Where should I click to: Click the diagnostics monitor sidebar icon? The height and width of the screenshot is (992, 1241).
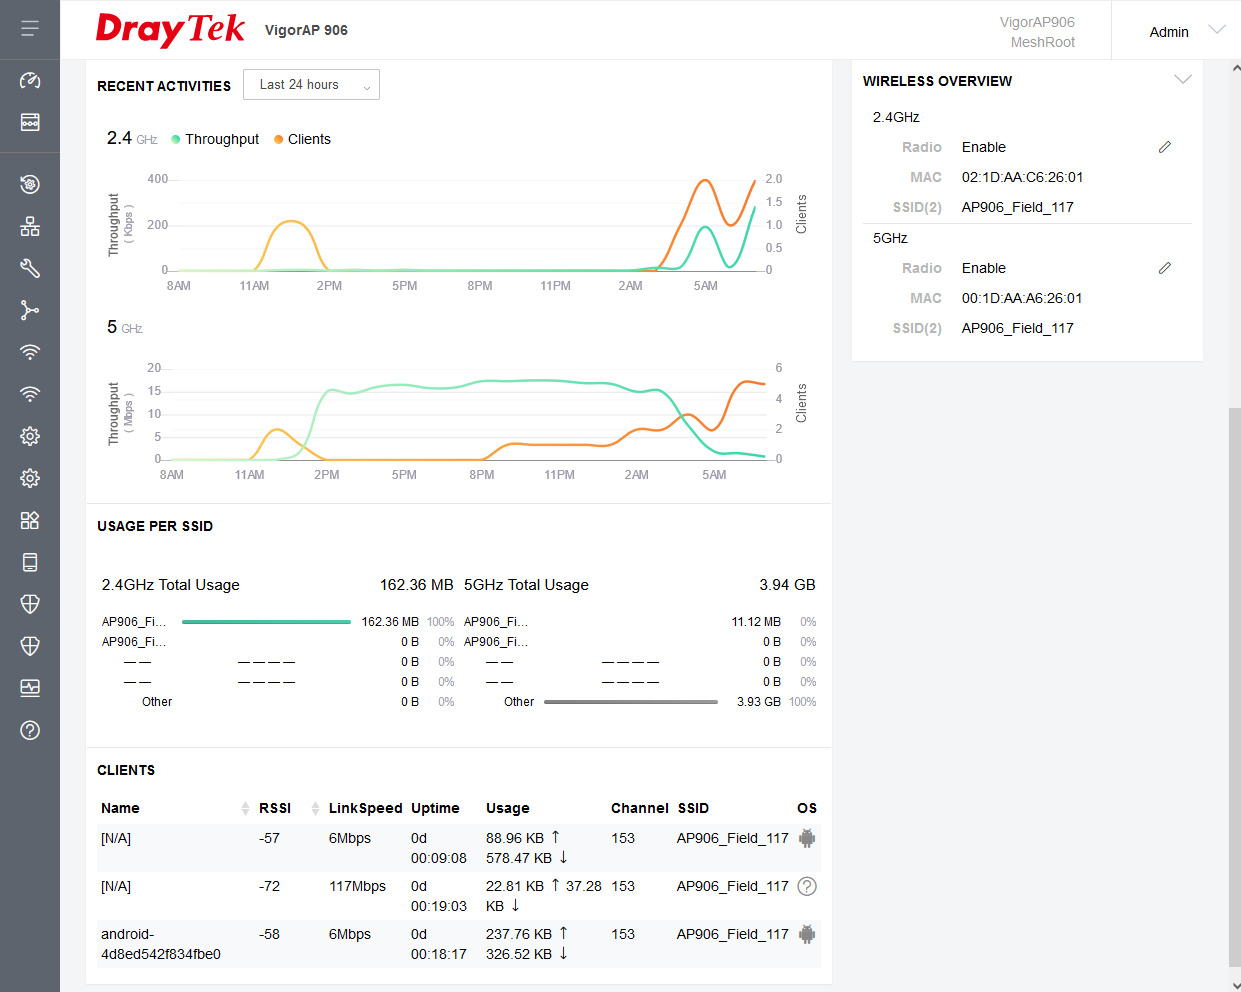[x=30, y=688]
